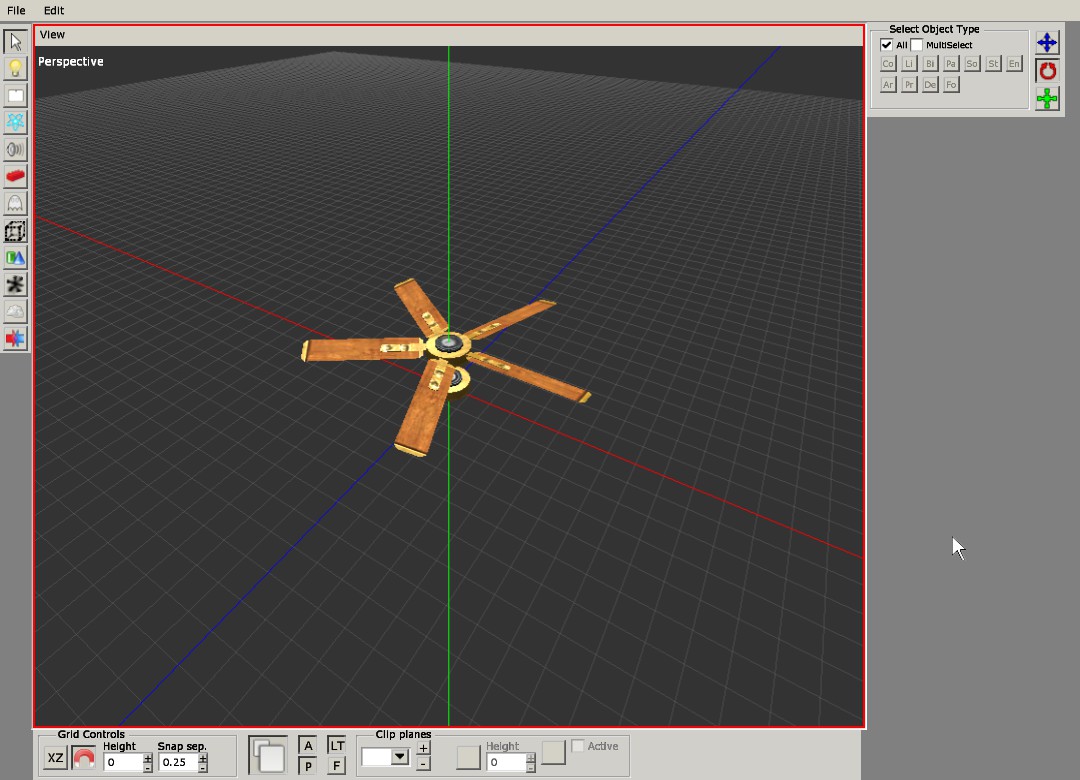Screen dimensions: 1080x780
Task: Click the Snap sep. input field
Action: point(177,762)
